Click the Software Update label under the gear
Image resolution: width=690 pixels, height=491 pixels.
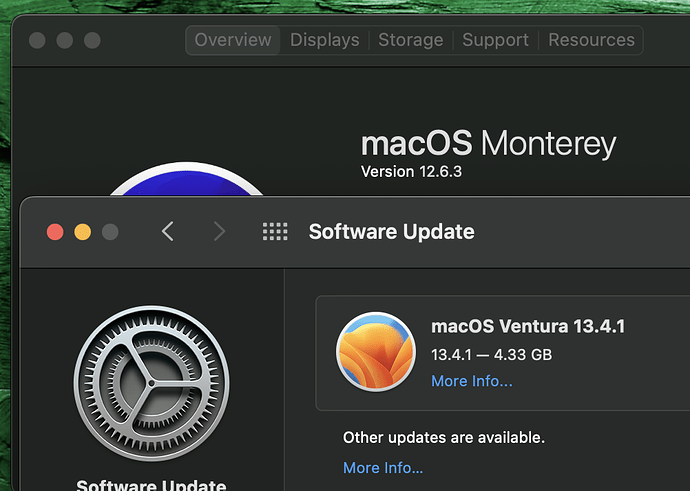pos(151,485)
